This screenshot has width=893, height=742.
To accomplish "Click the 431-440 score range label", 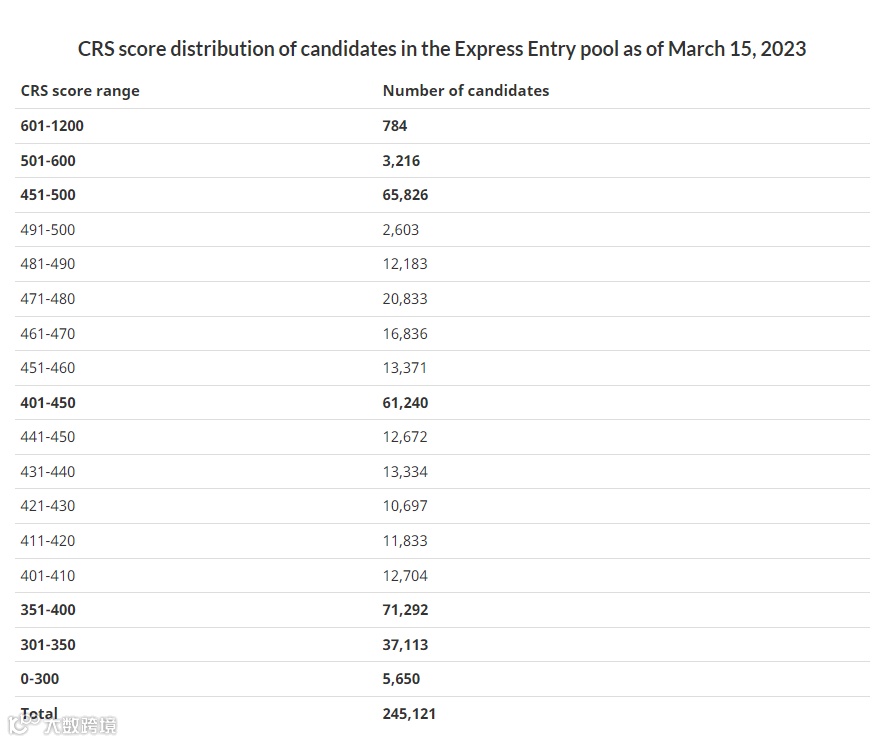I will (48, 472).
